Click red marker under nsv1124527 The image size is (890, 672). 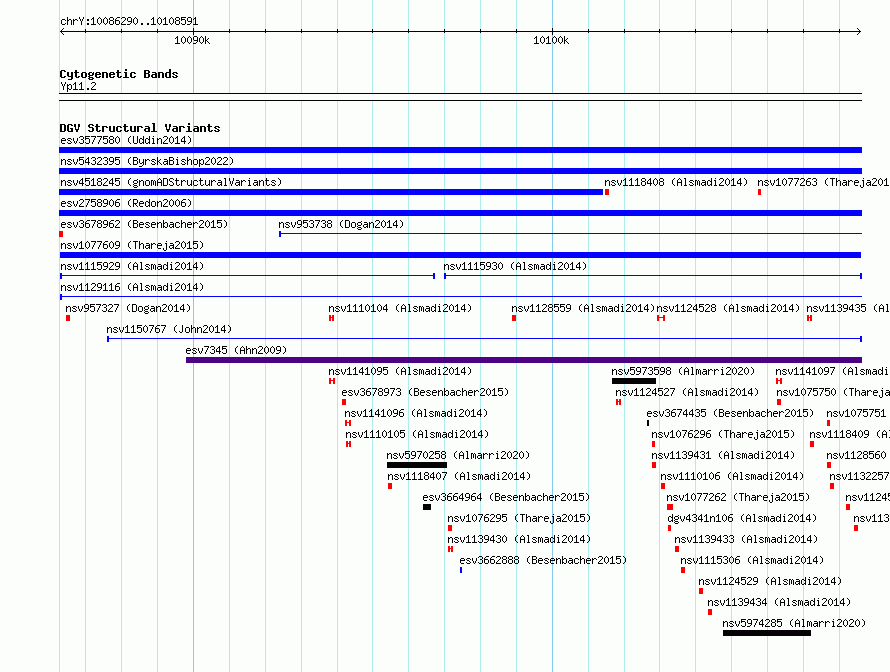pos(618,402)
